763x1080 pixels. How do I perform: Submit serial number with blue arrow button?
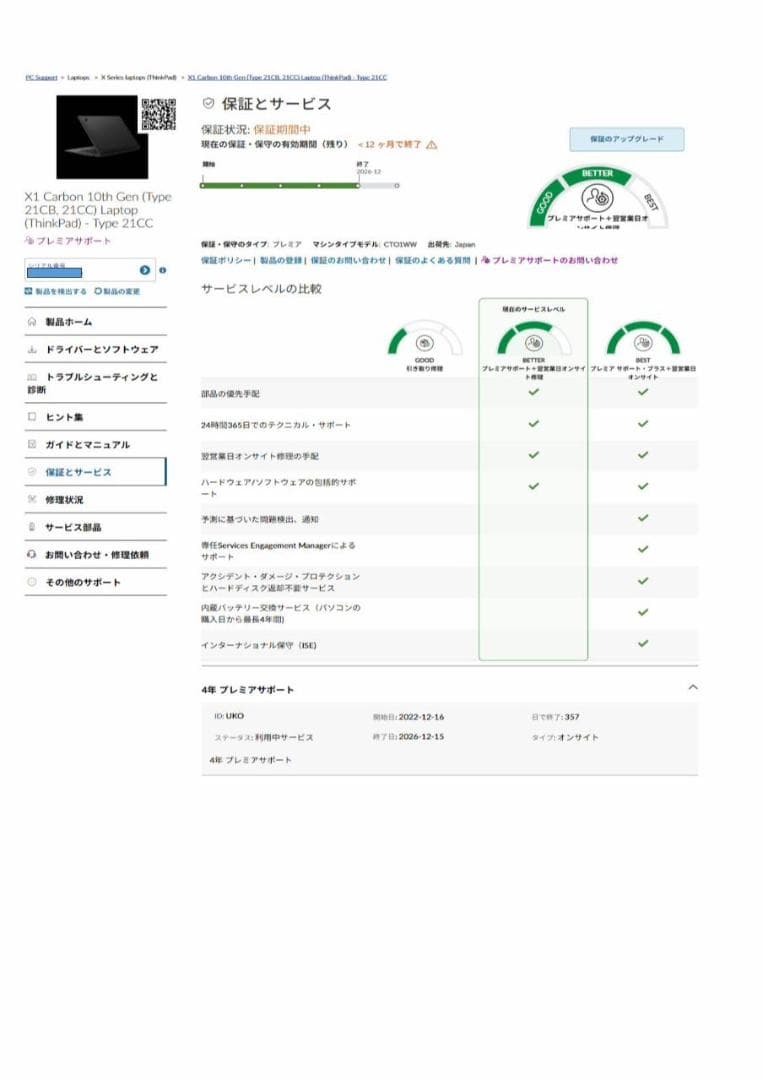[x=145, y=271]
